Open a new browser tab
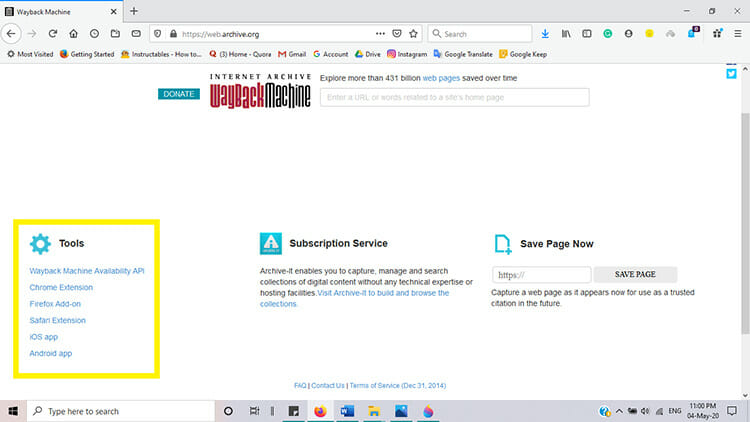Image resolution: width=750 pixels, height=422 pixels. click(134, 11)
